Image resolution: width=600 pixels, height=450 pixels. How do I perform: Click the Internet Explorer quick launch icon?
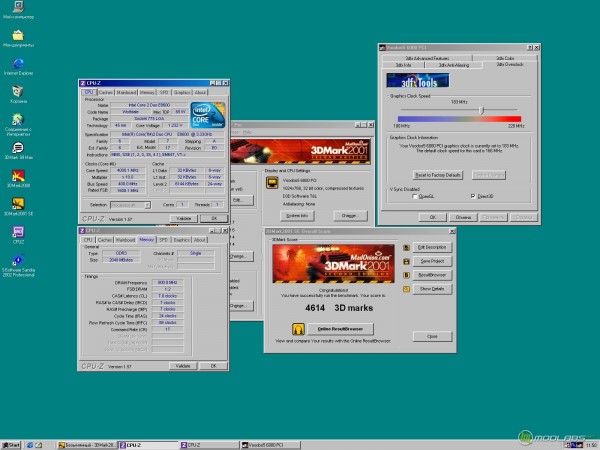coord(30,445)
